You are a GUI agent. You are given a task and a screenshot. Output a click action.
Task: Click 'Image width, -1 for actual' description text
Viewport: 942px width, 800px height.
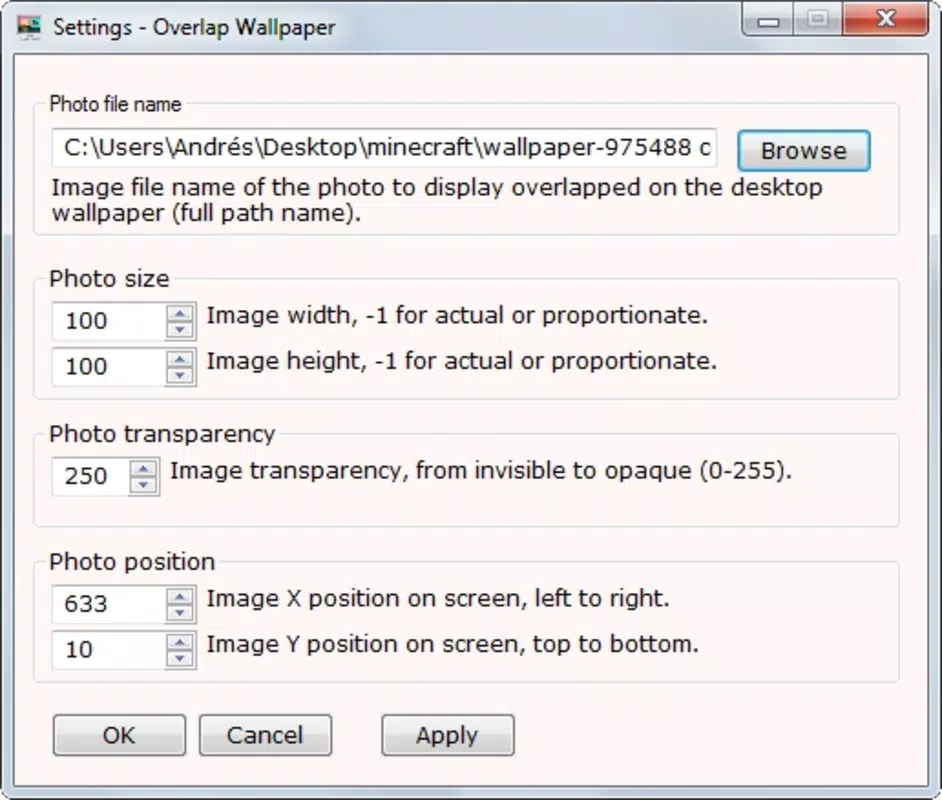[x=457, y=315]
